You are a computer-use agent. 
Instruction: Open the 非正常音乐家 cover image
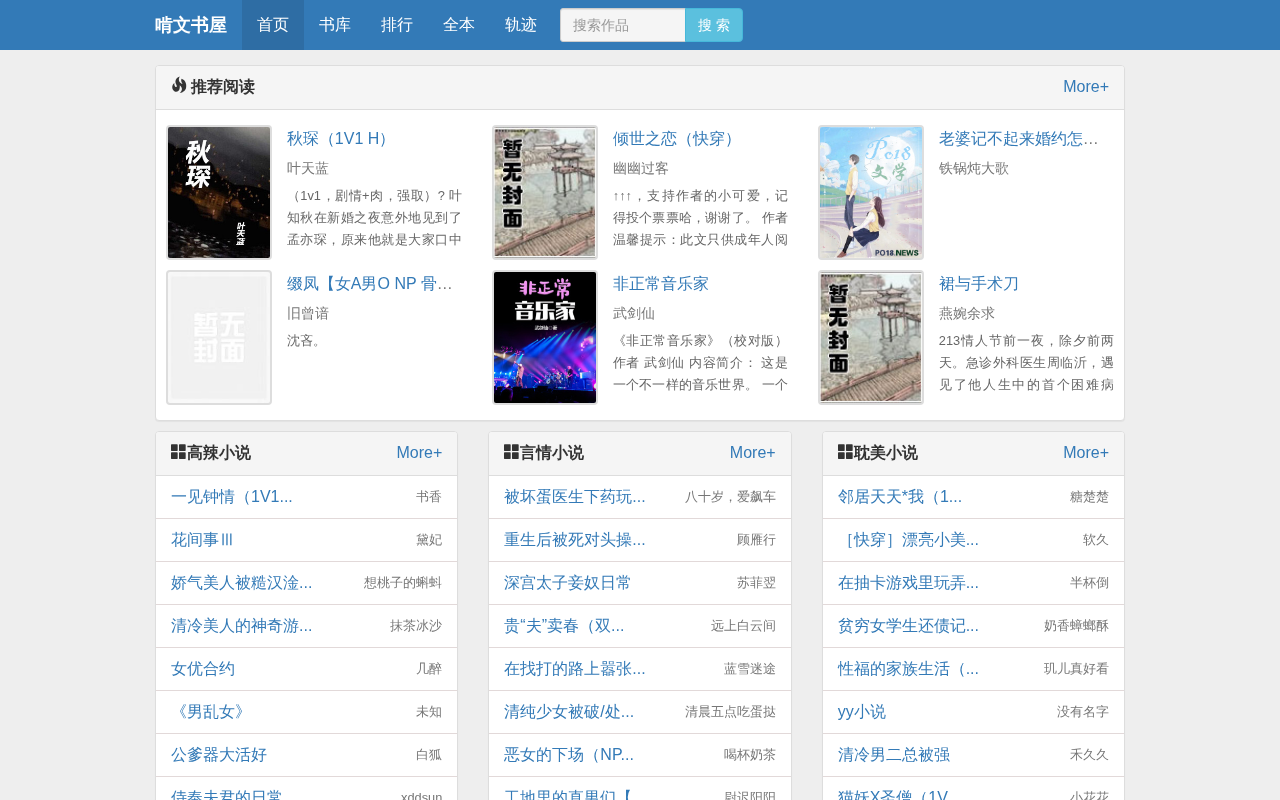click(545, 337)
